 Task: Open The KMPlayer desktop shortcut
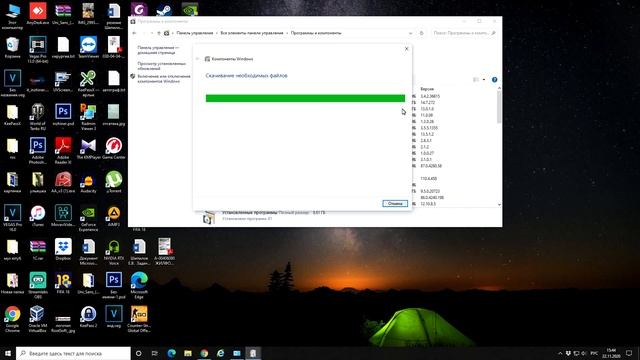click(x=88, y=149)
